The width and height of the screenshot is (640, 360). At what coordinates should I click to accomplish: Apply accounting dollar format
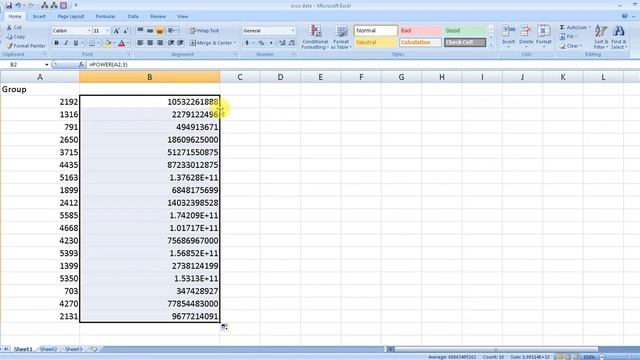247,43
